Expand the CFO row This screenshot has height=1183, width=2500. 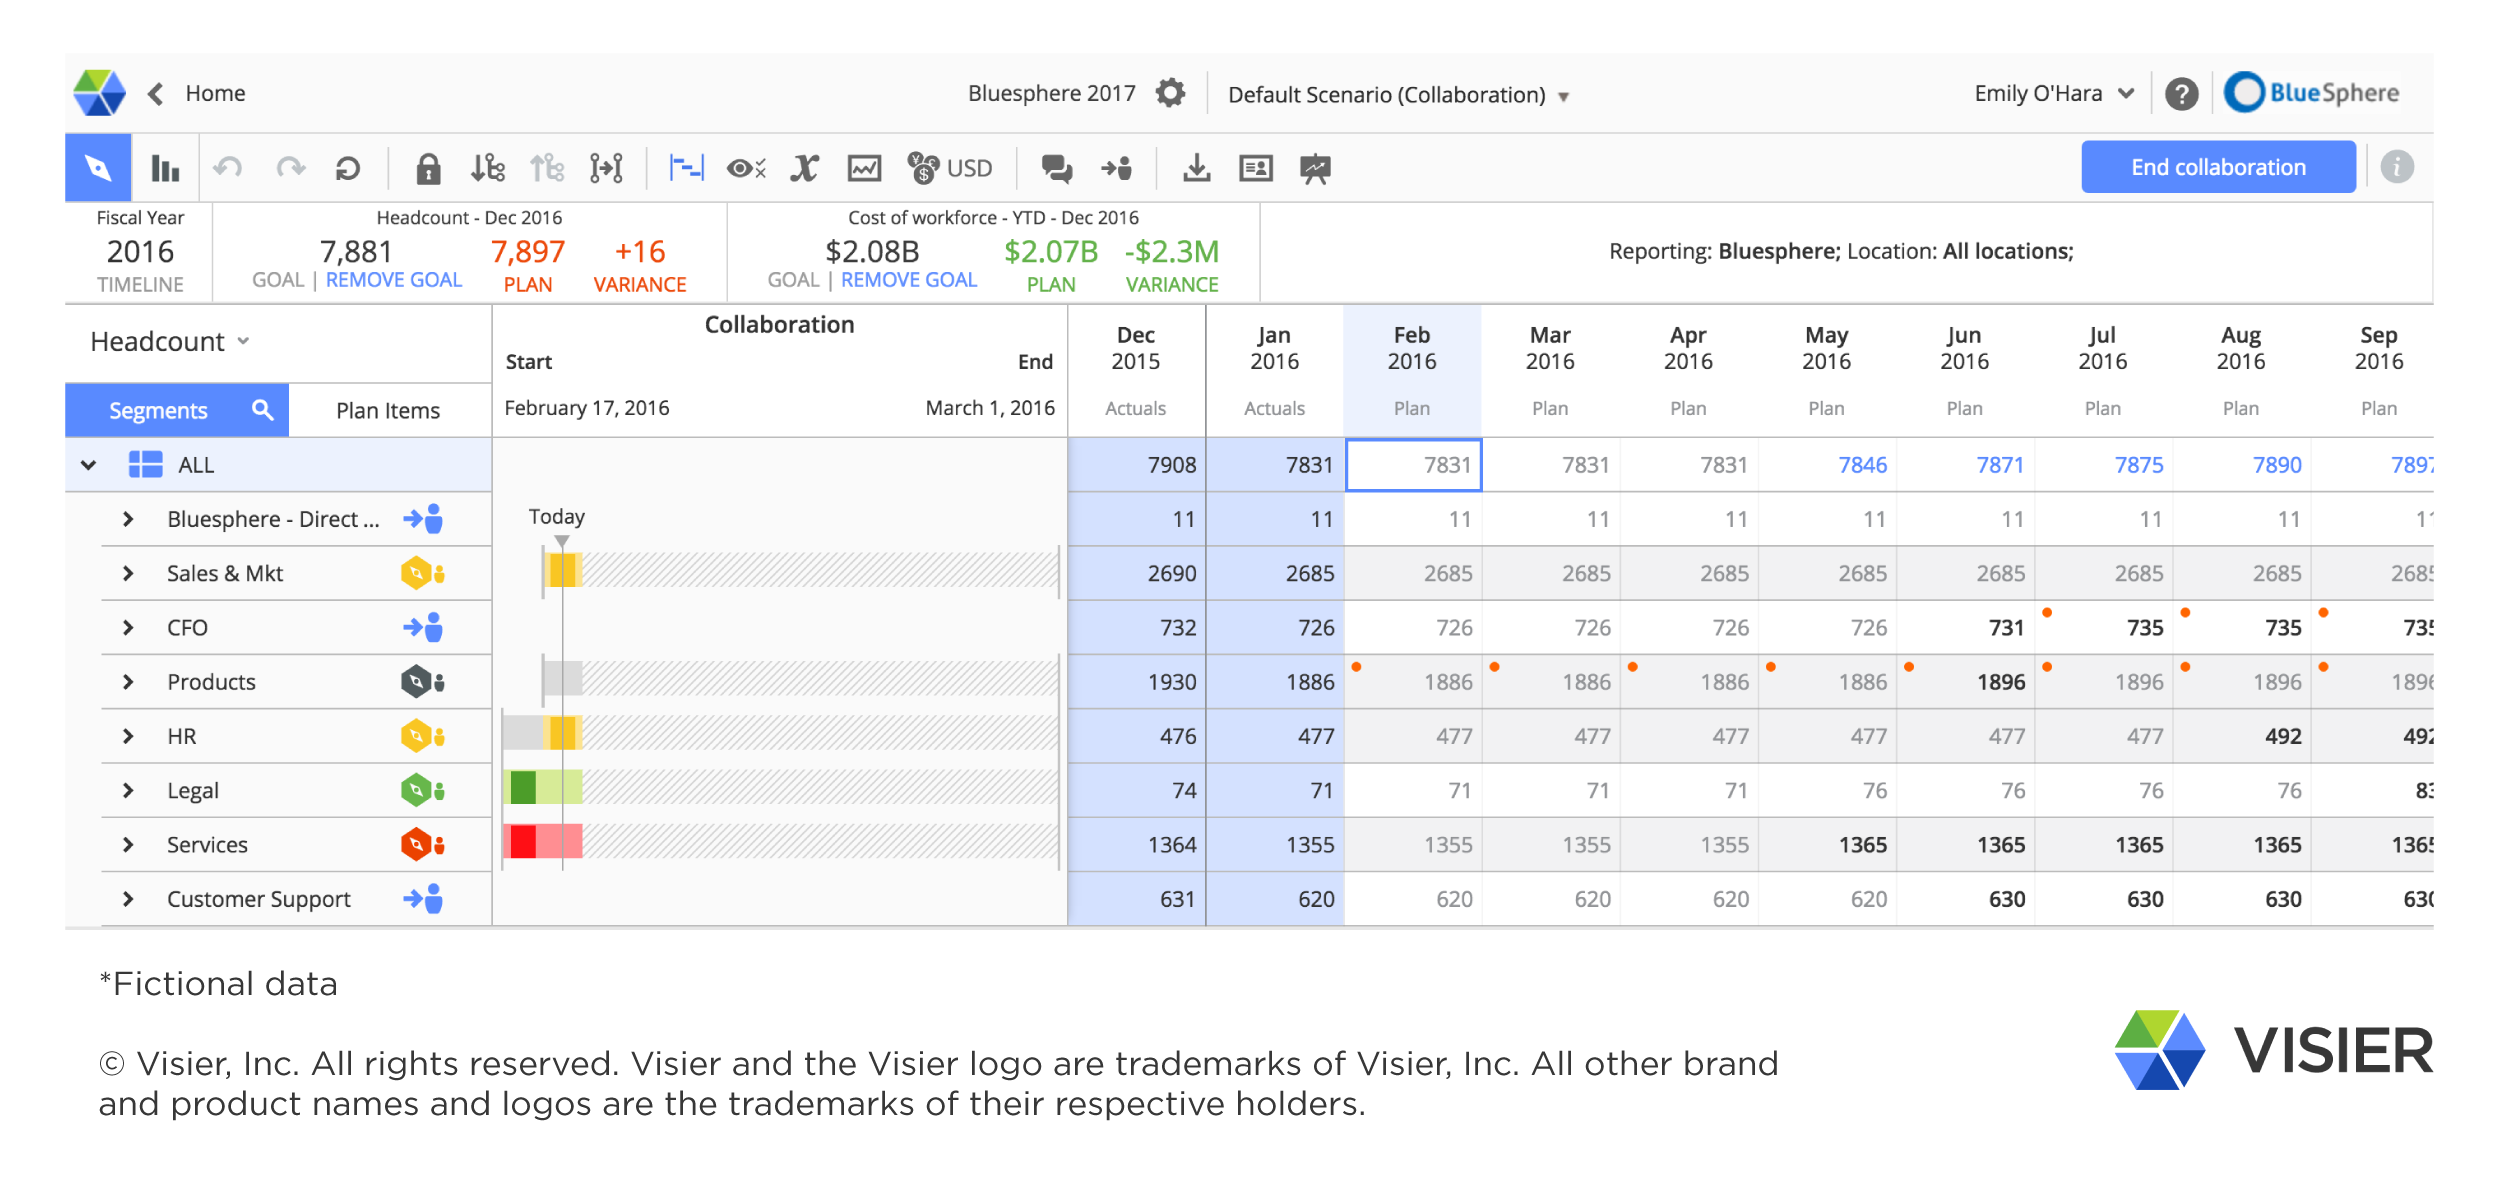[128, 627]
